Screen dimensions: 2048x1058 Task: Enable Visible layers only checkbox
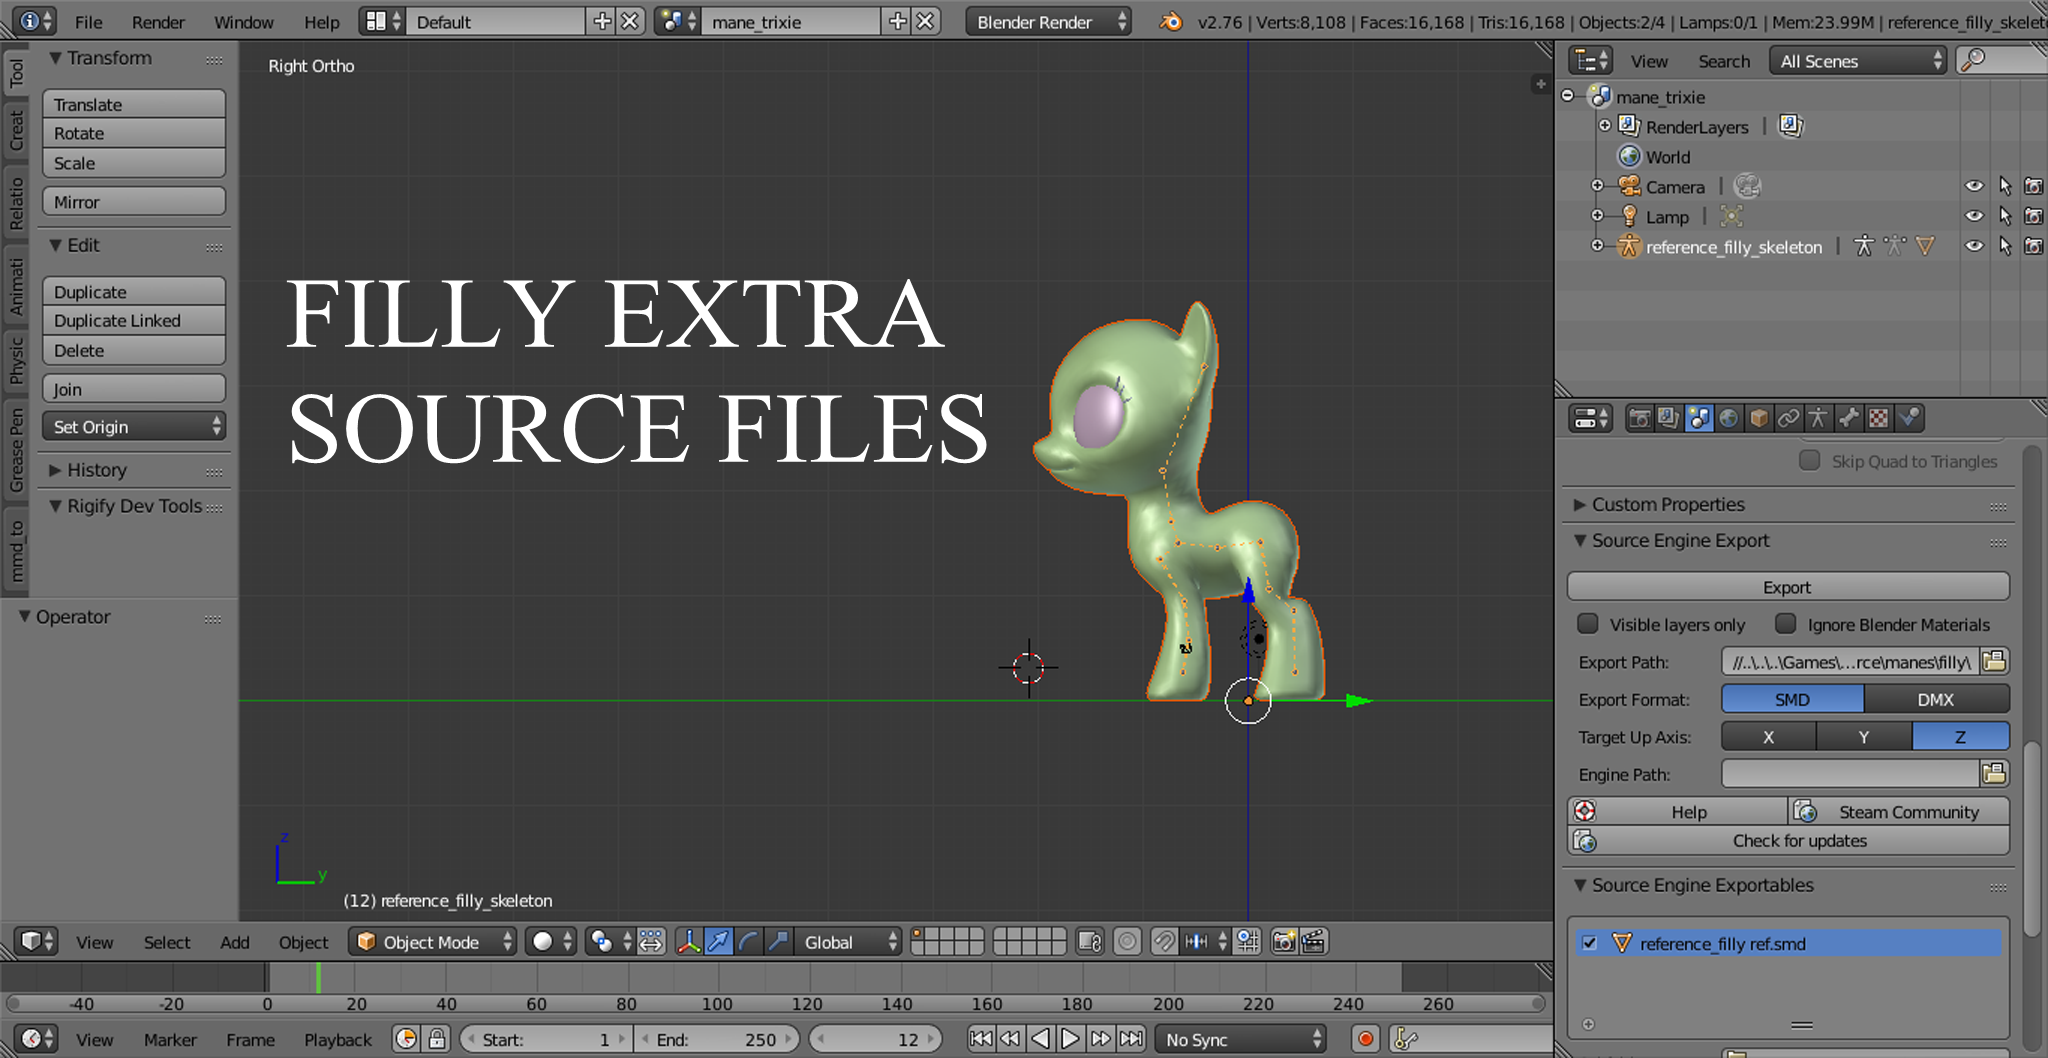[x=1588, y=624]
